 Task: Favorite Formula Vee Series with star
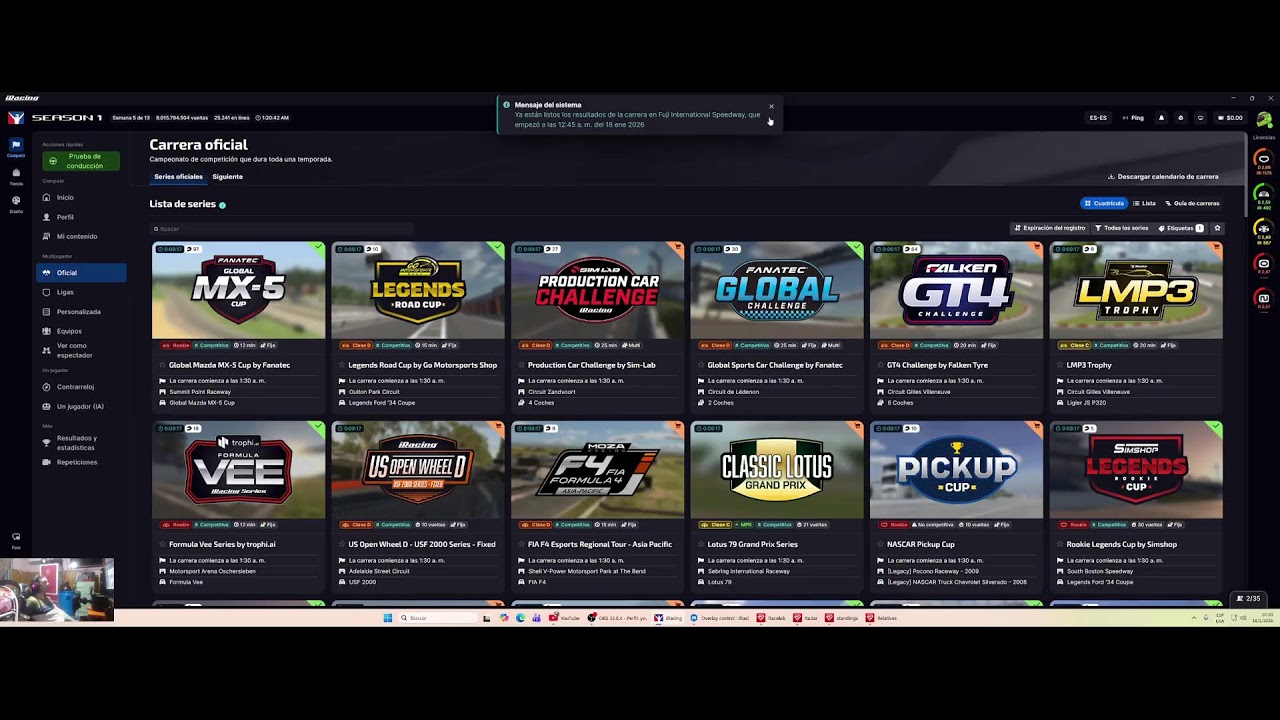pyautogui.click(x=163, y=544)
